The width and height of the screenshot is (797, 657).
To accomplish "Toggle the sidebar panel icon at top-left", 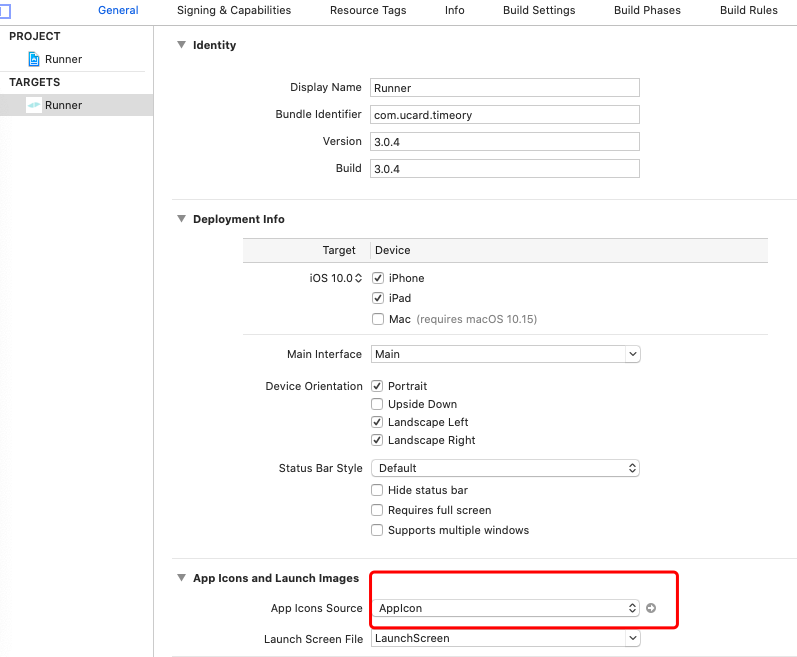I will click(5, 11).
